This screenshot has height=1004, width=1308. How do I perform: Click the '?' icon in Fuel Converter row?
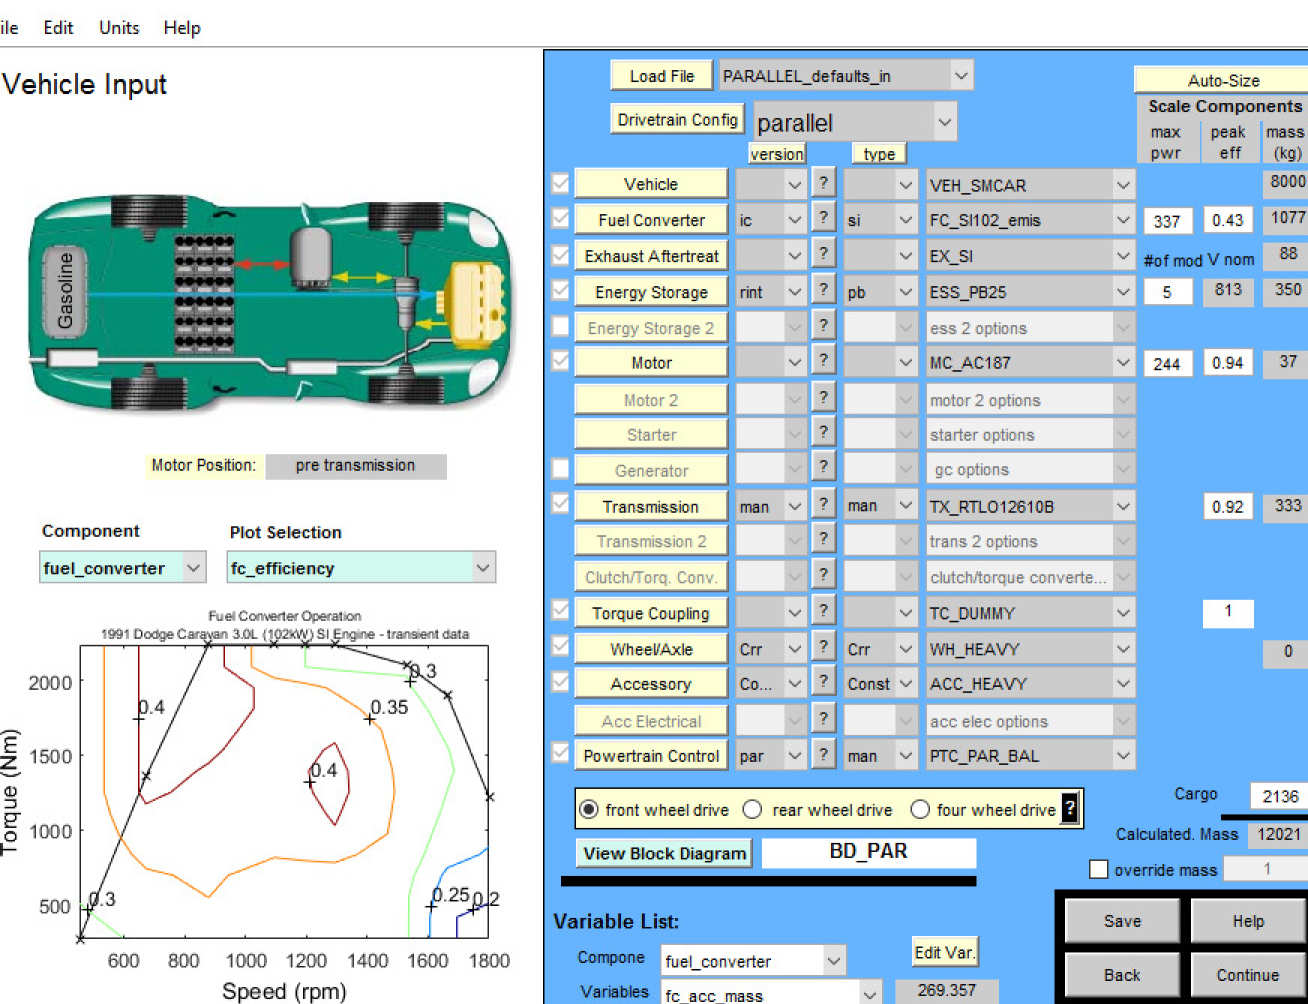(822, 219)
